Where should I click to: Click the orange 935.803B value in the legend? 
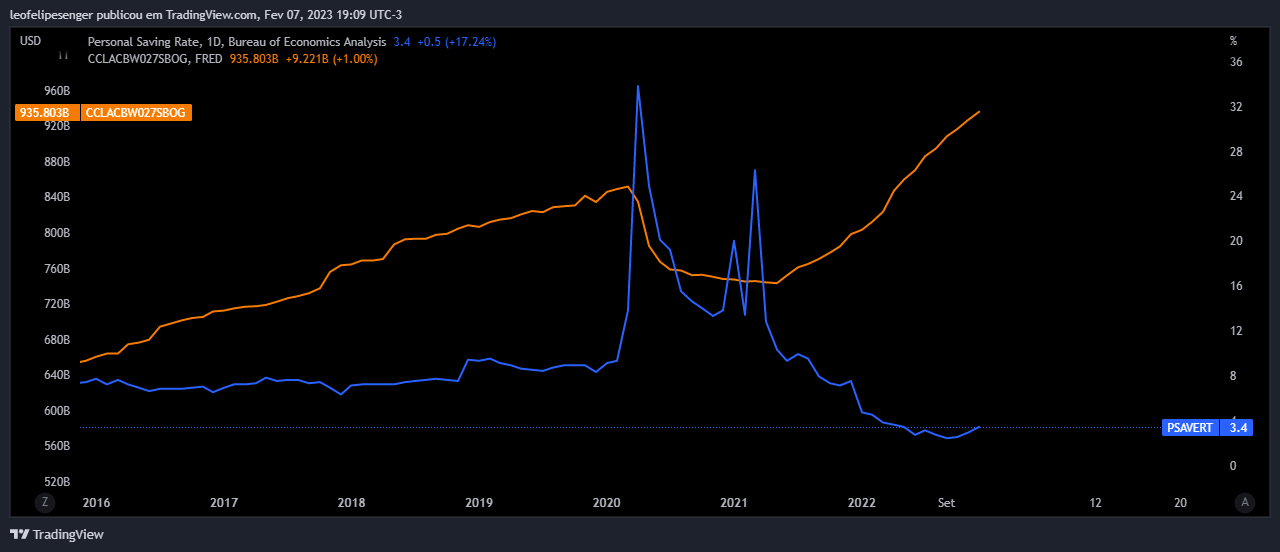pyautogui.click(x=254, y=59)
